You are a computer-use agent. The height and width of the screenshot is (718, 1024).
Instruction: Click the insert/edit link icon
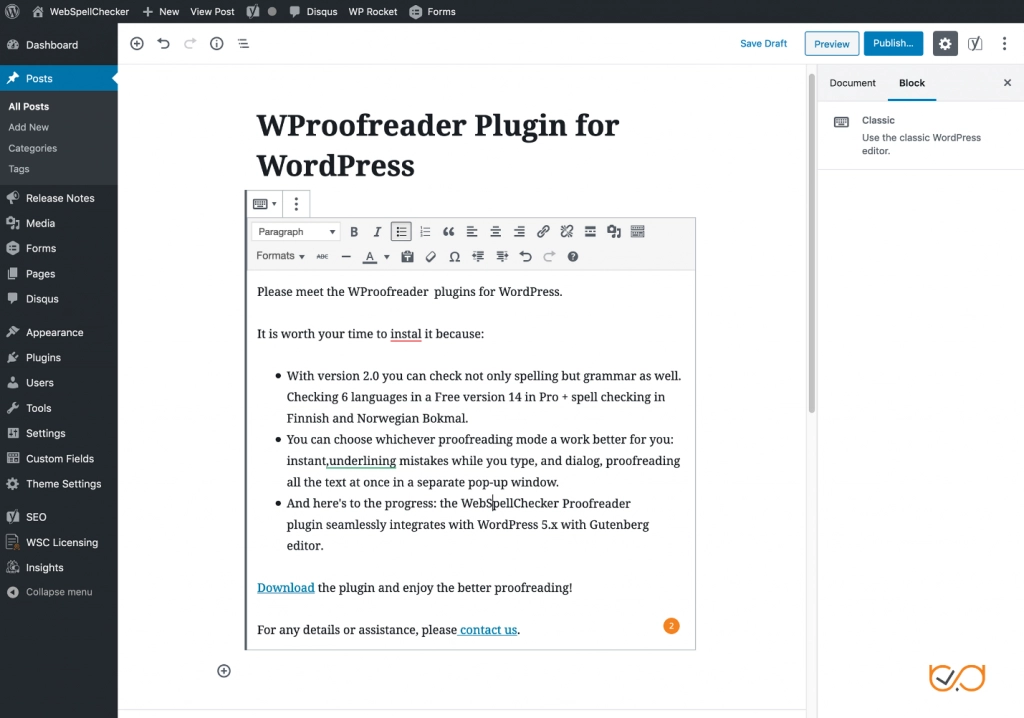(543, 231)
